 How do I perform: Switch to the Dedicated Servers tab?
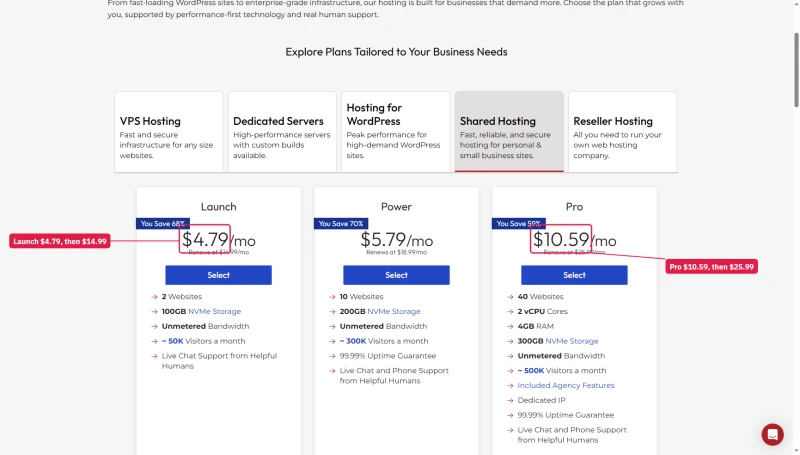click(x=282, y=132)
